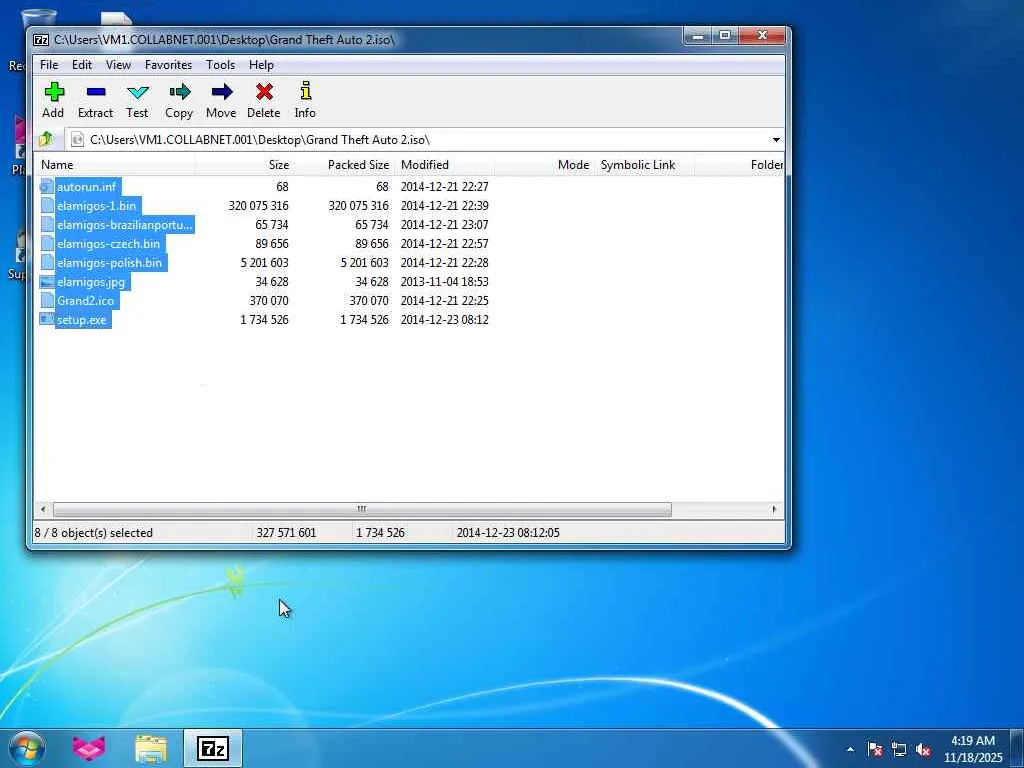Click the 7-Zip taskbar button
Viewport: 1024px width, 768px height.
[213, 748]
